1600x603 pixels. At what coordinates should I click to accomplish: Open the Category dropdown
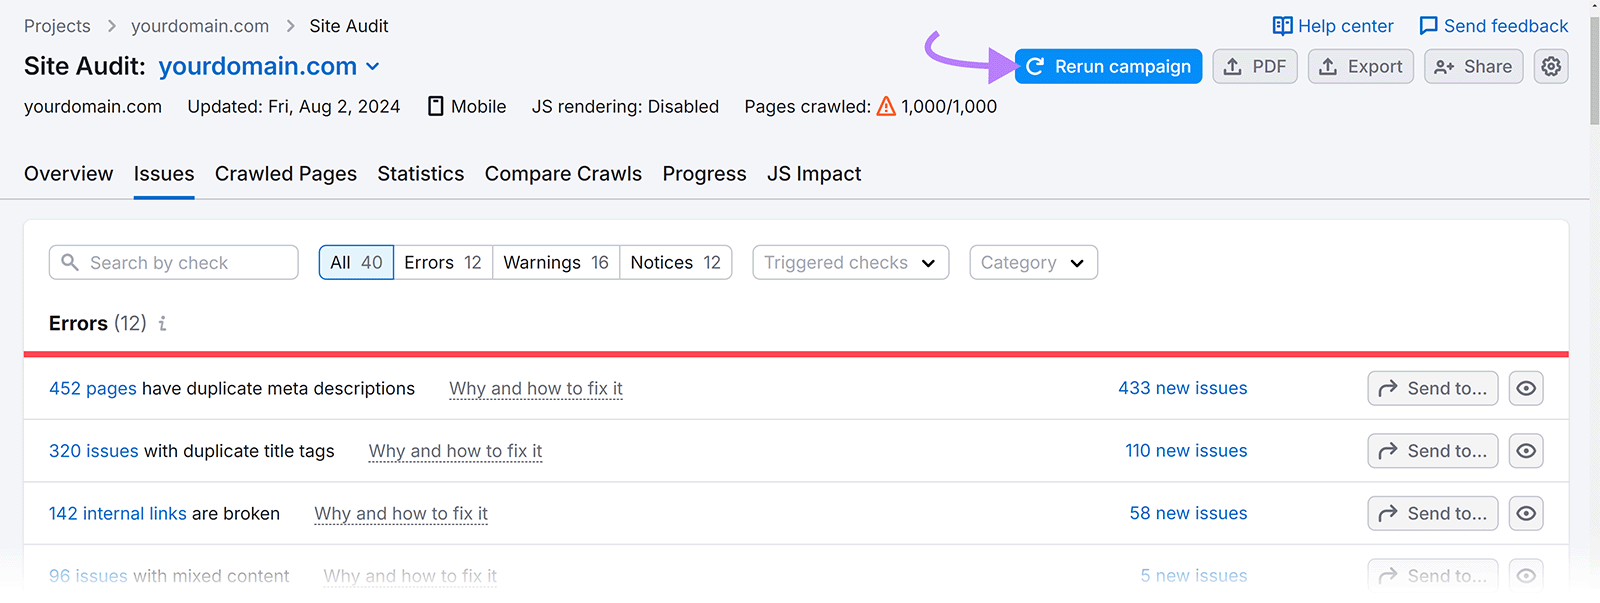1033,262
